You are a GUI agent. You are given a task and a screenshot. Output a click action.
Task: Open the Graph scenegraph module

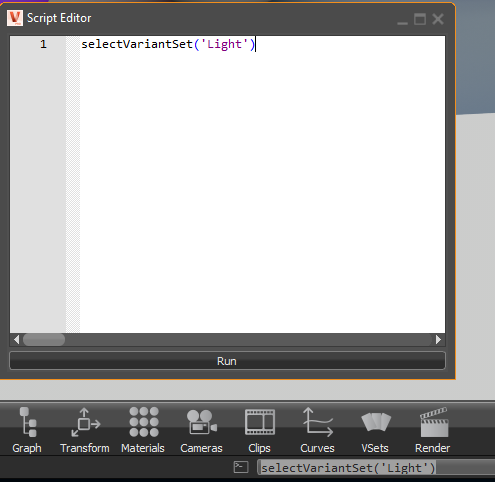[x=27, y=430]
